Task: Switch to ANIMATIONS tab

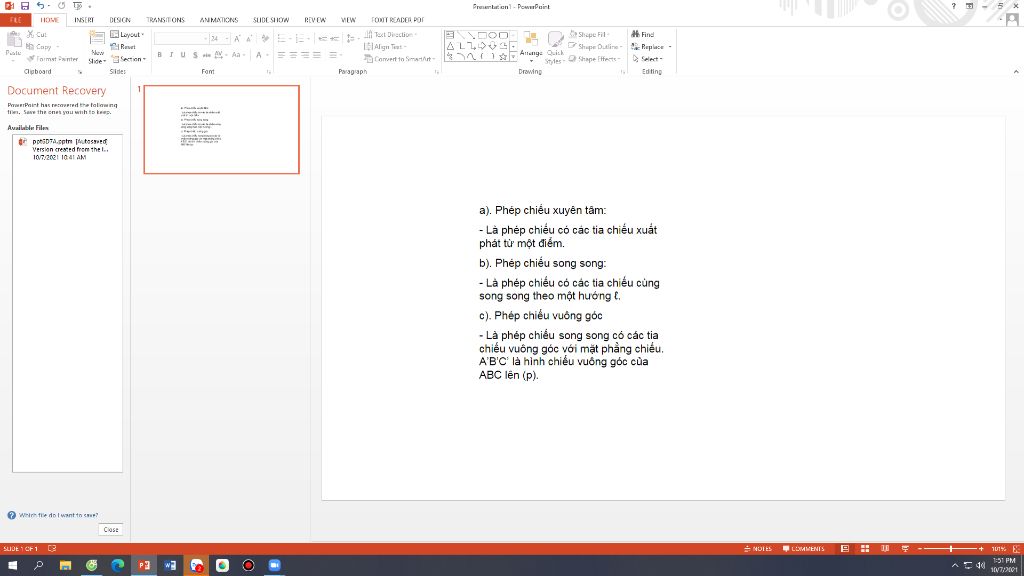Action: click(219, 20)
